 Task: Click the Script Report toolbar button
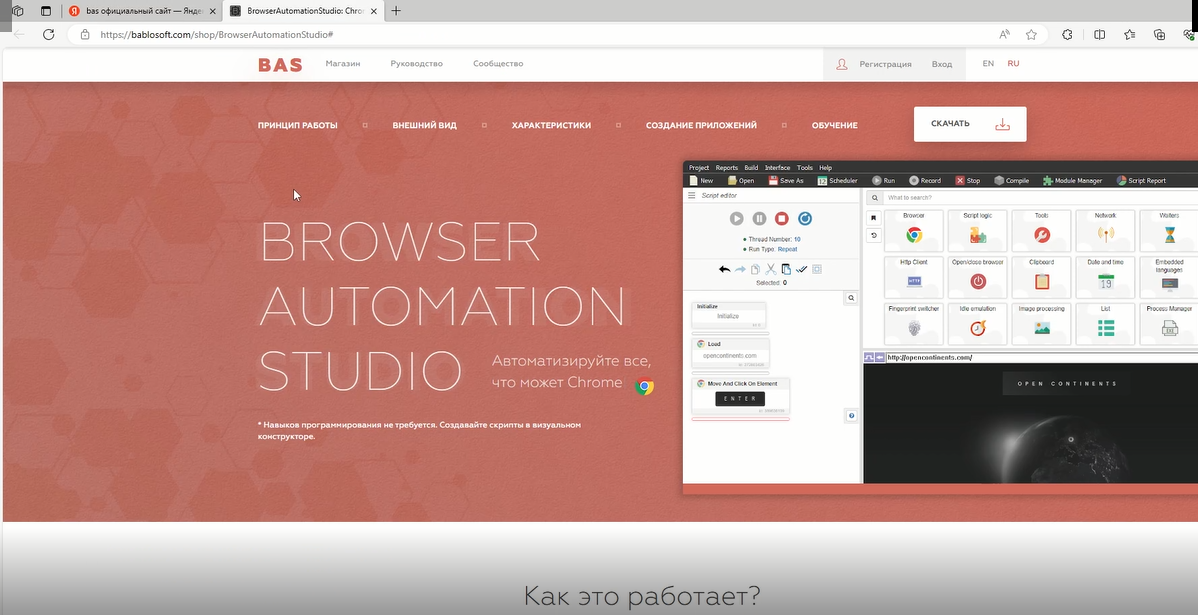[x=1141, y=181]
